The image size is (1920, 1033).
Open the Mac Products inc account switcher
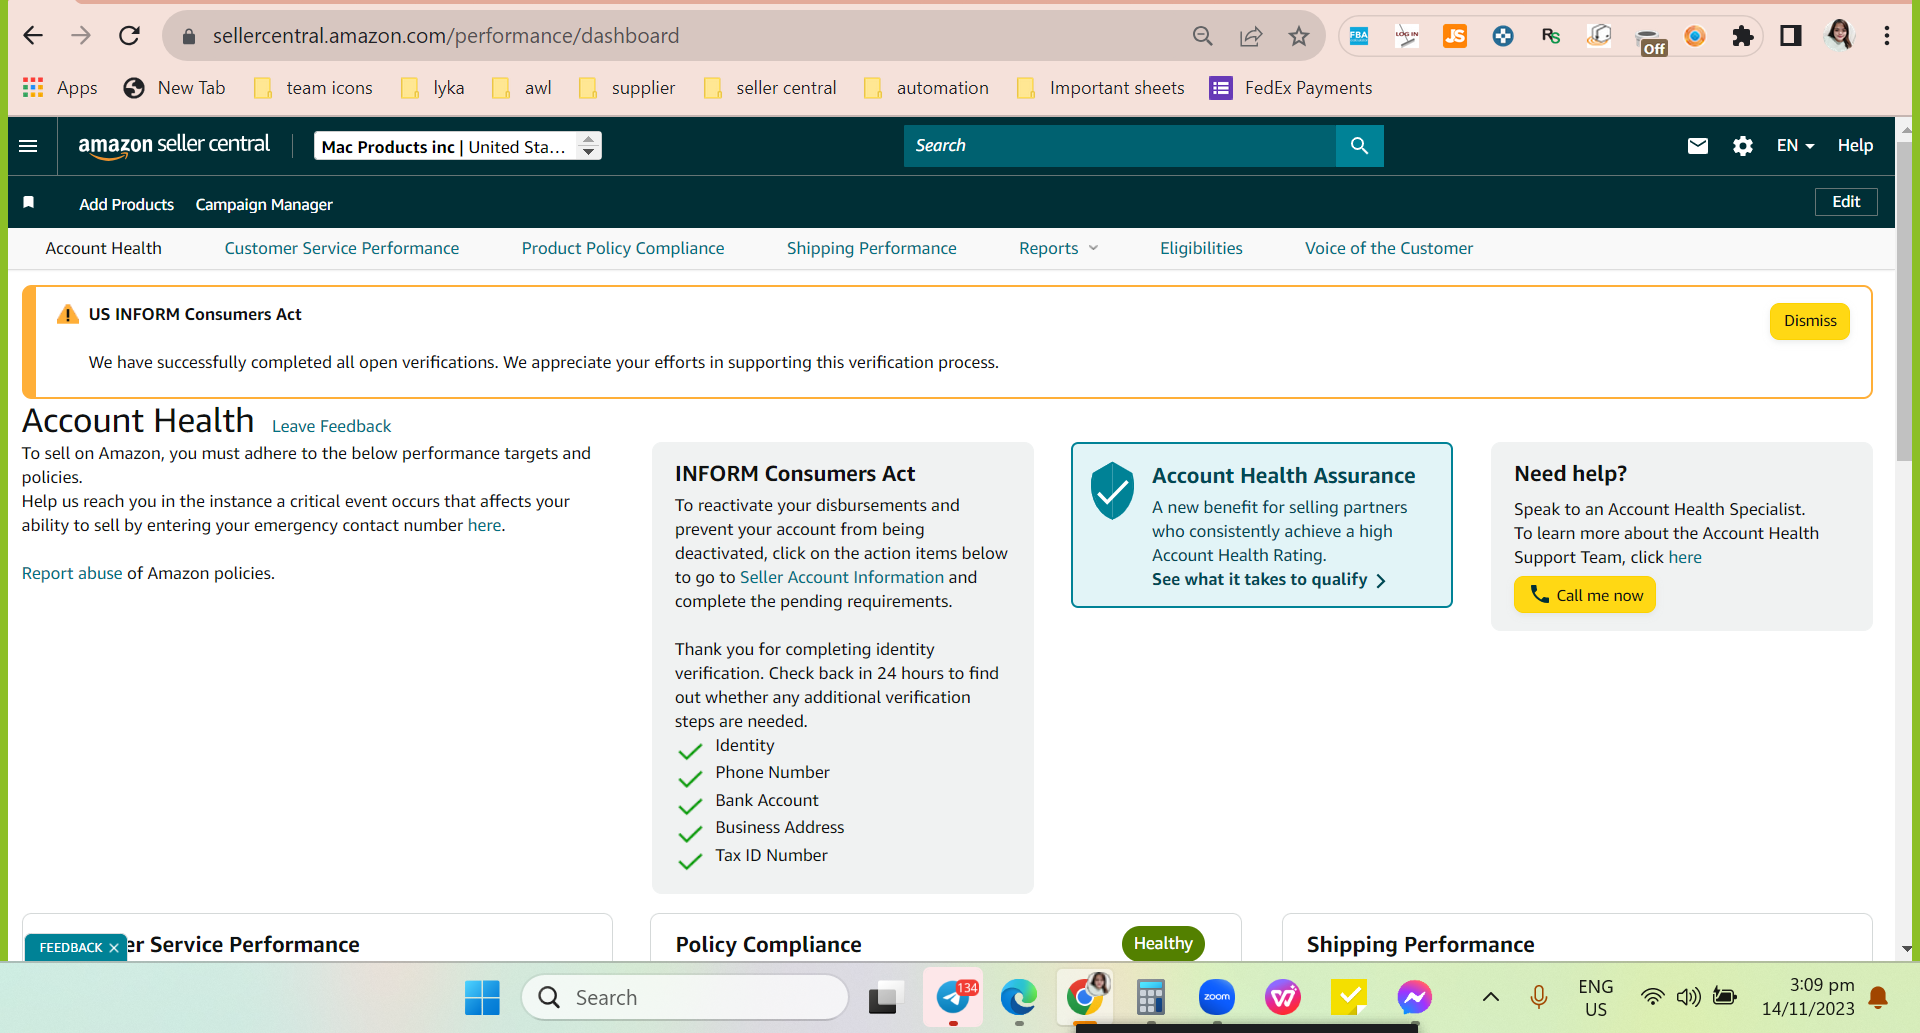(x=458, y=146)
